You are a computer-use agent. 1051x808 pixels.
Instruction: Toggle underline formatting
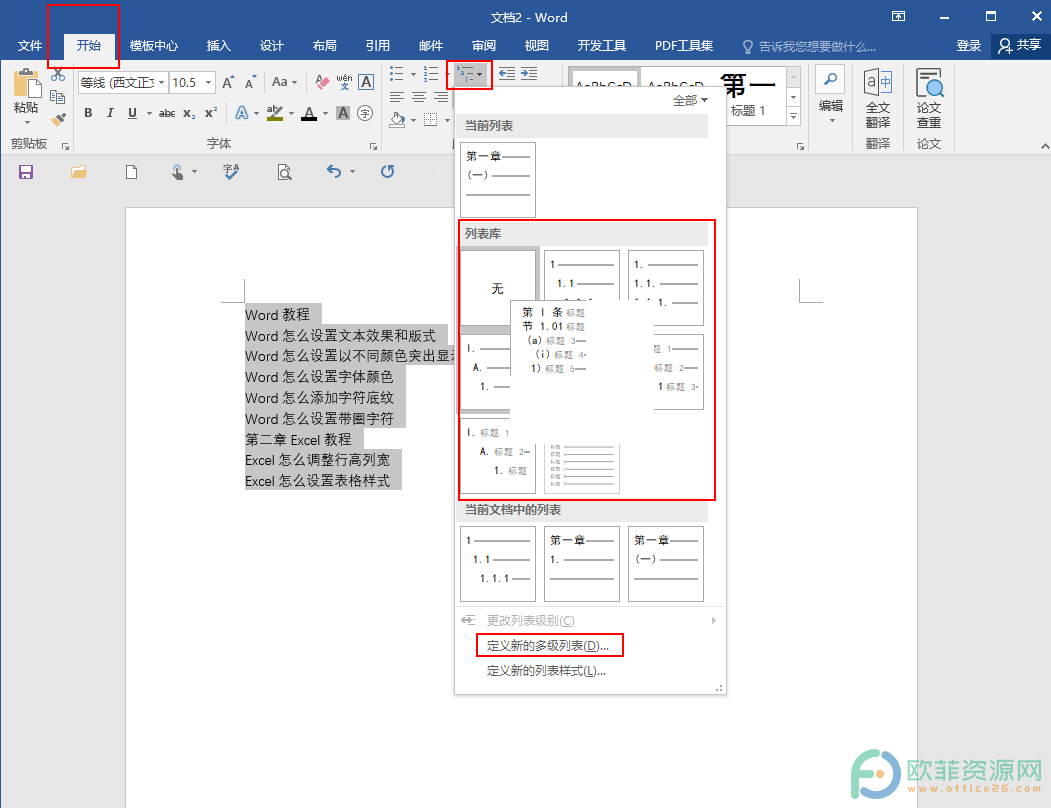tap(133, 113)
